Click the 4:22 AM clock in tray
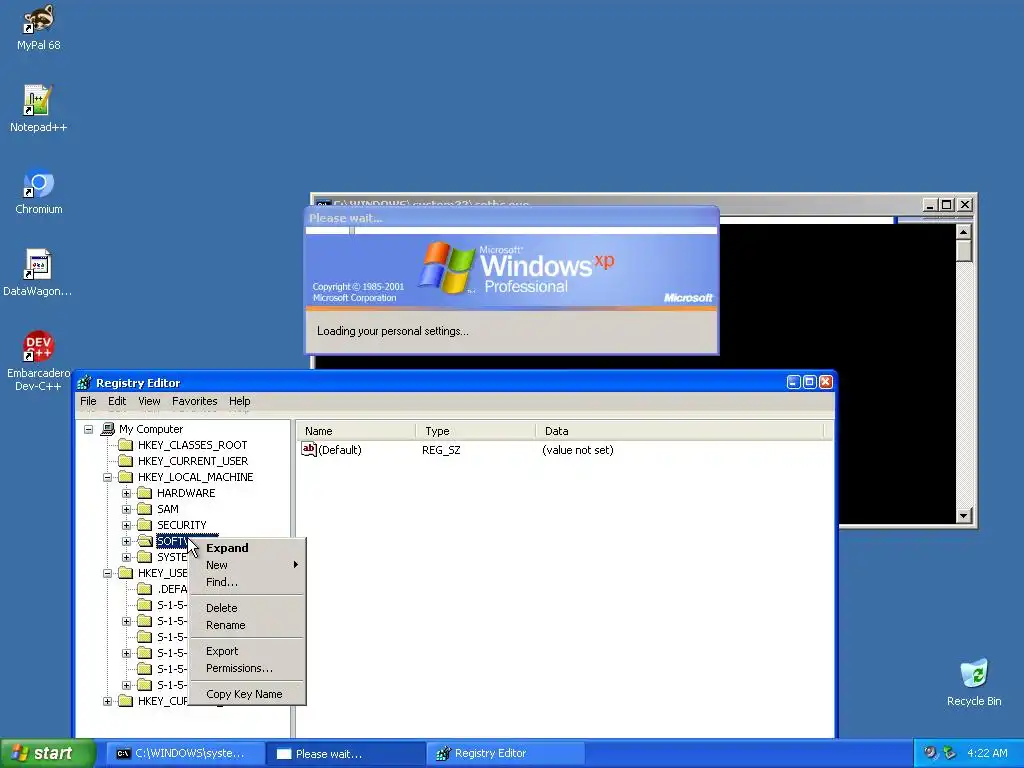Image resolution: width=1024 pixels, height=768 pixels. [987, 753]
